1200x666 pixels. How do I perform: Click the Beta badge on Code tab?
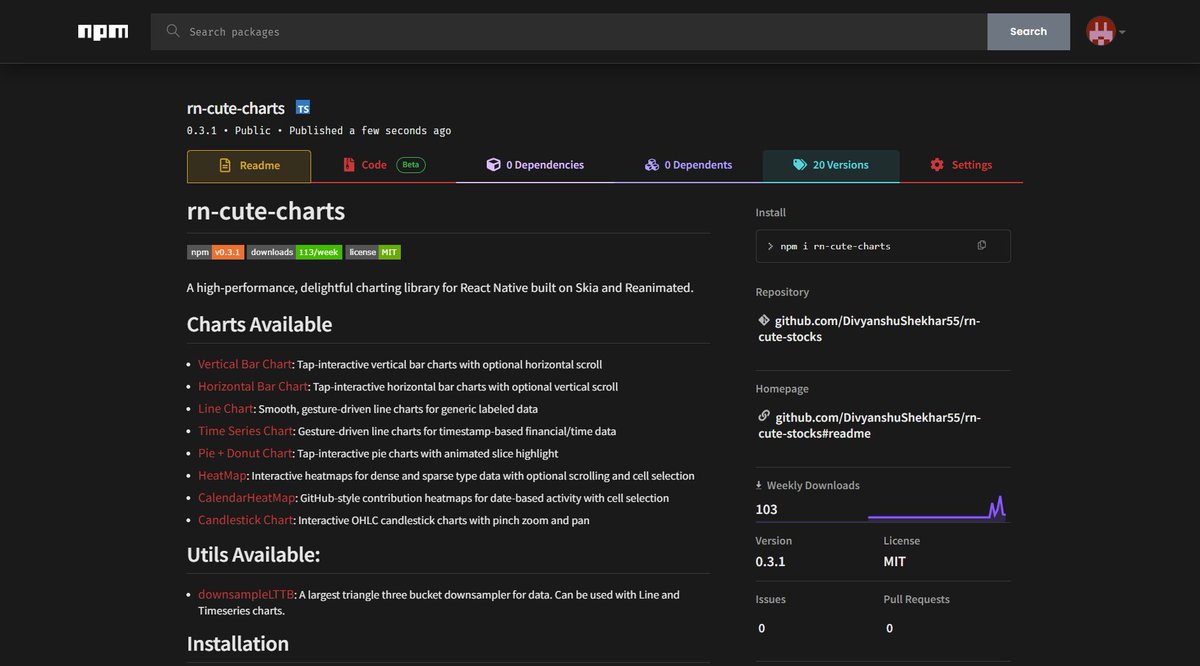[x=411, y=165]
